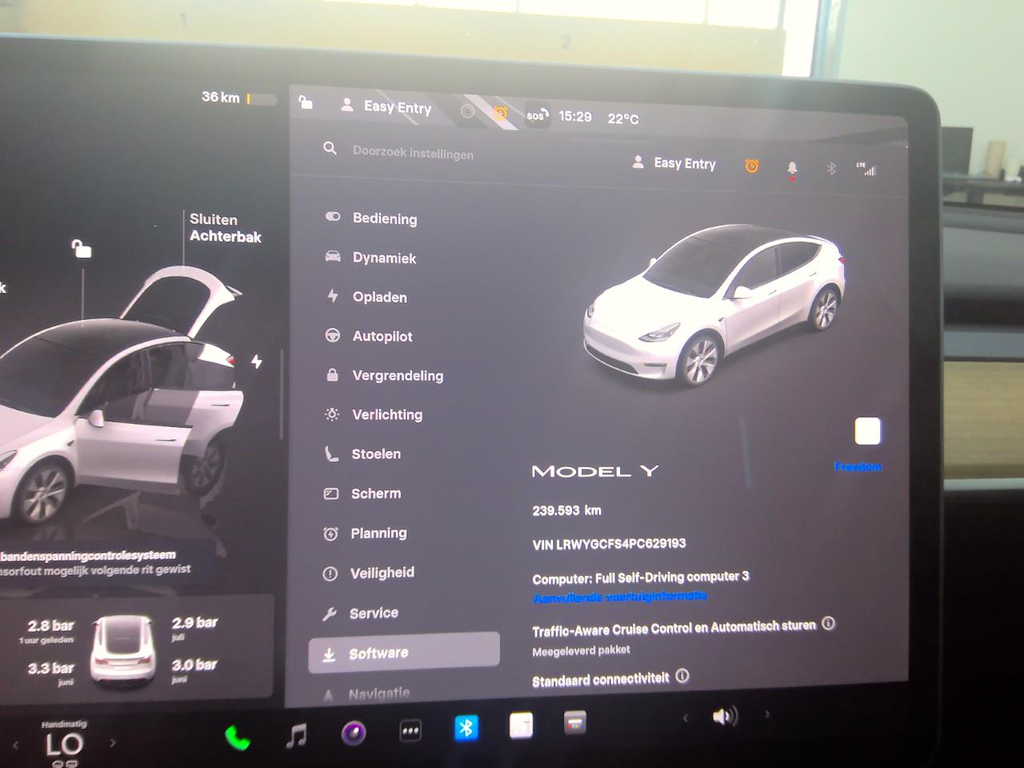Tap the tire pressure car thumbnail
Viewport: 1024px width, 768px height.
[123, 650]
